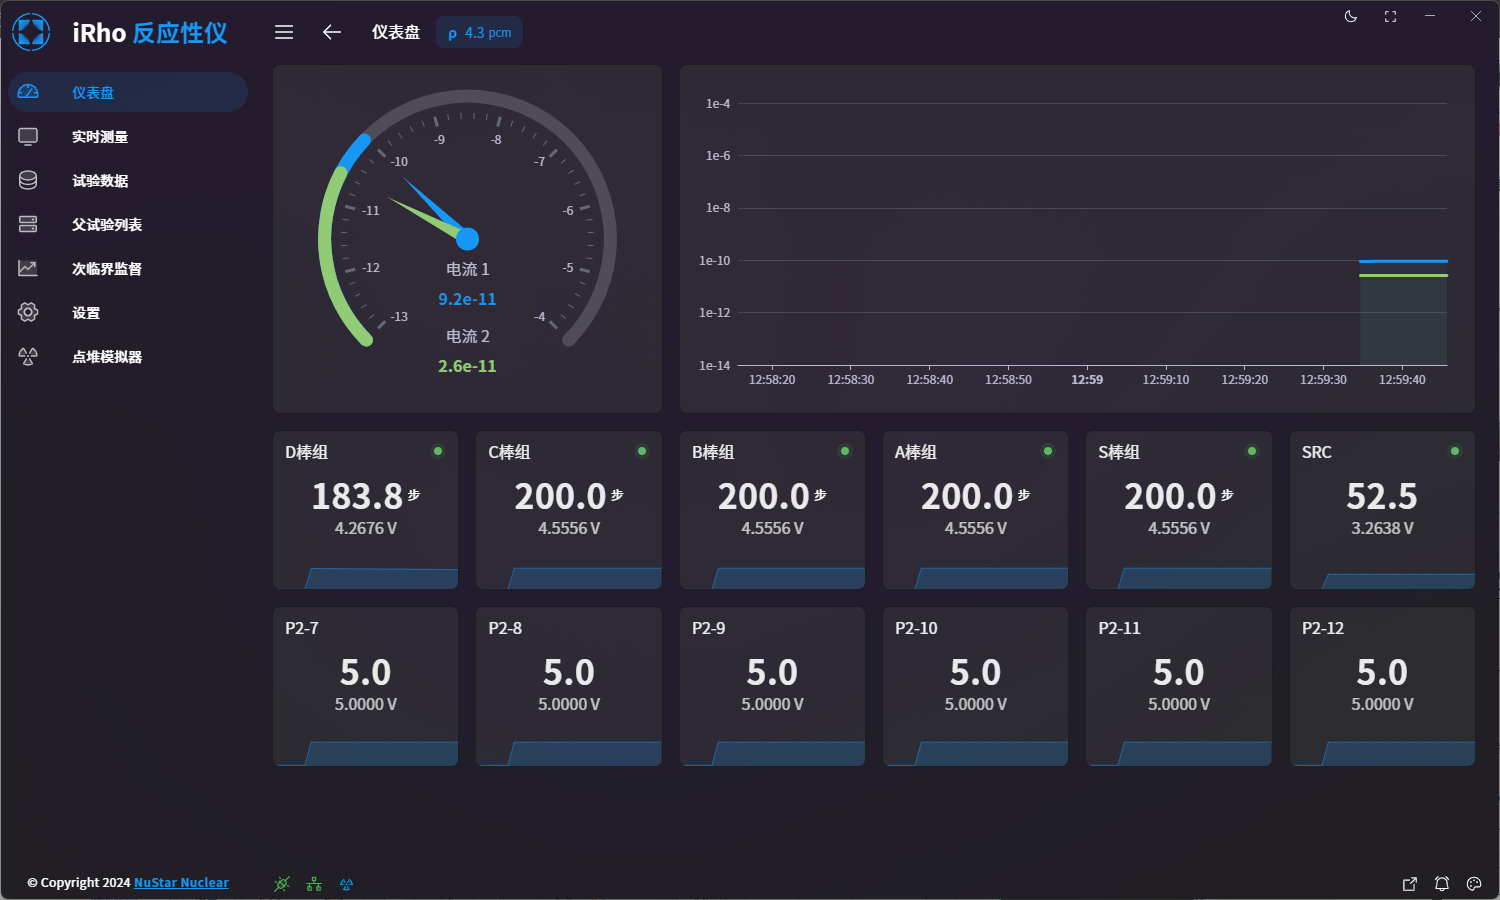Click the blue radiation status icon in footer
Viewport: 1500px width, 900px height.
pos(346,884)
